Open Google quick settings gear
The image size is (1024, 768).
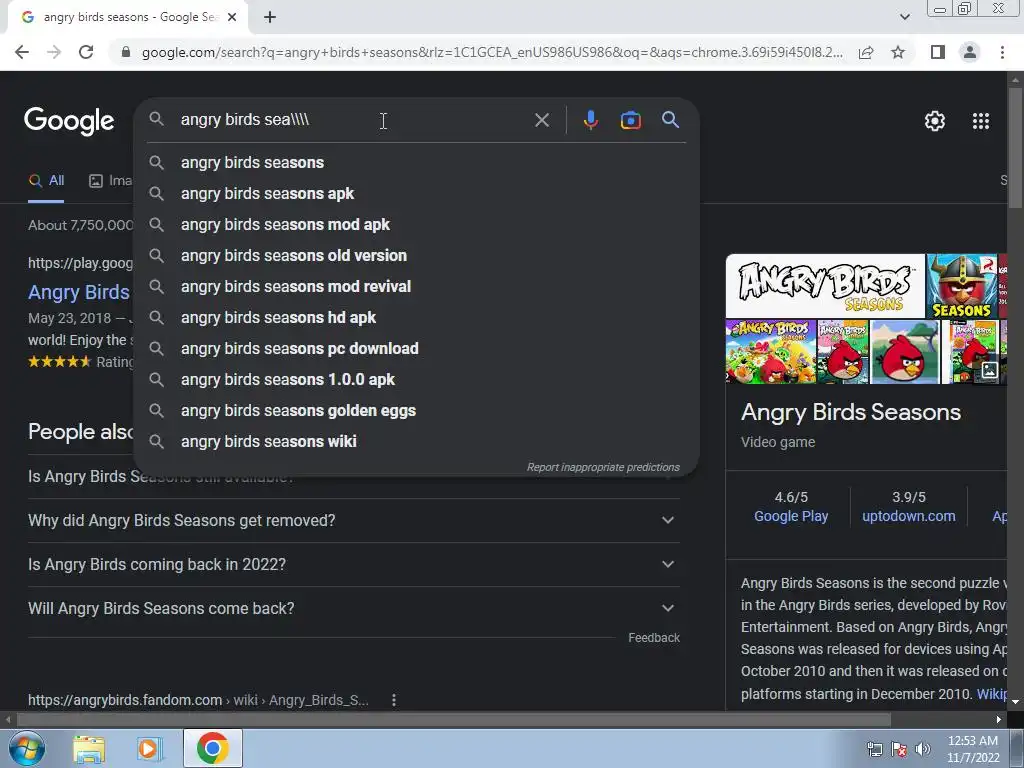pos(935,121)
